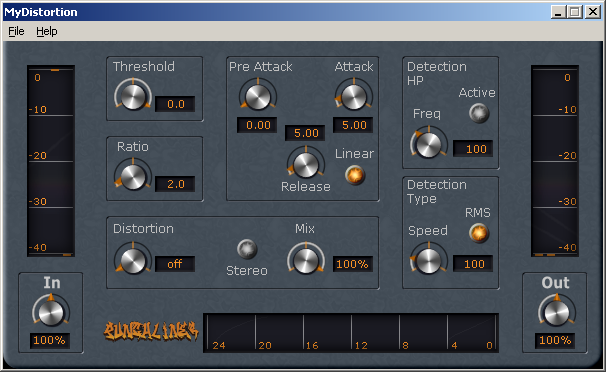Toggle the Linear LED button
The image size is (606, 372).
355,175
